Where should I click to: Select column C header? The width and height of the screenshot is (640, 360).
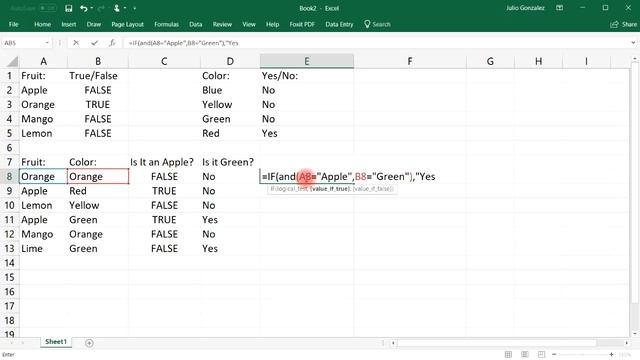164,61
